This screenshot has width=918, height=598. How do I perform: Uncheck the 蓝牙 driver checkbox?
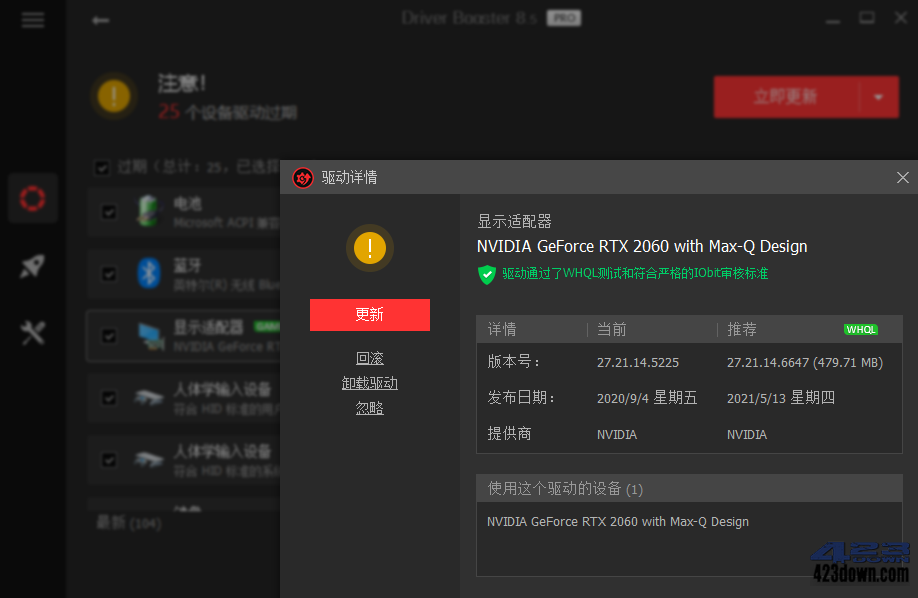109,274
